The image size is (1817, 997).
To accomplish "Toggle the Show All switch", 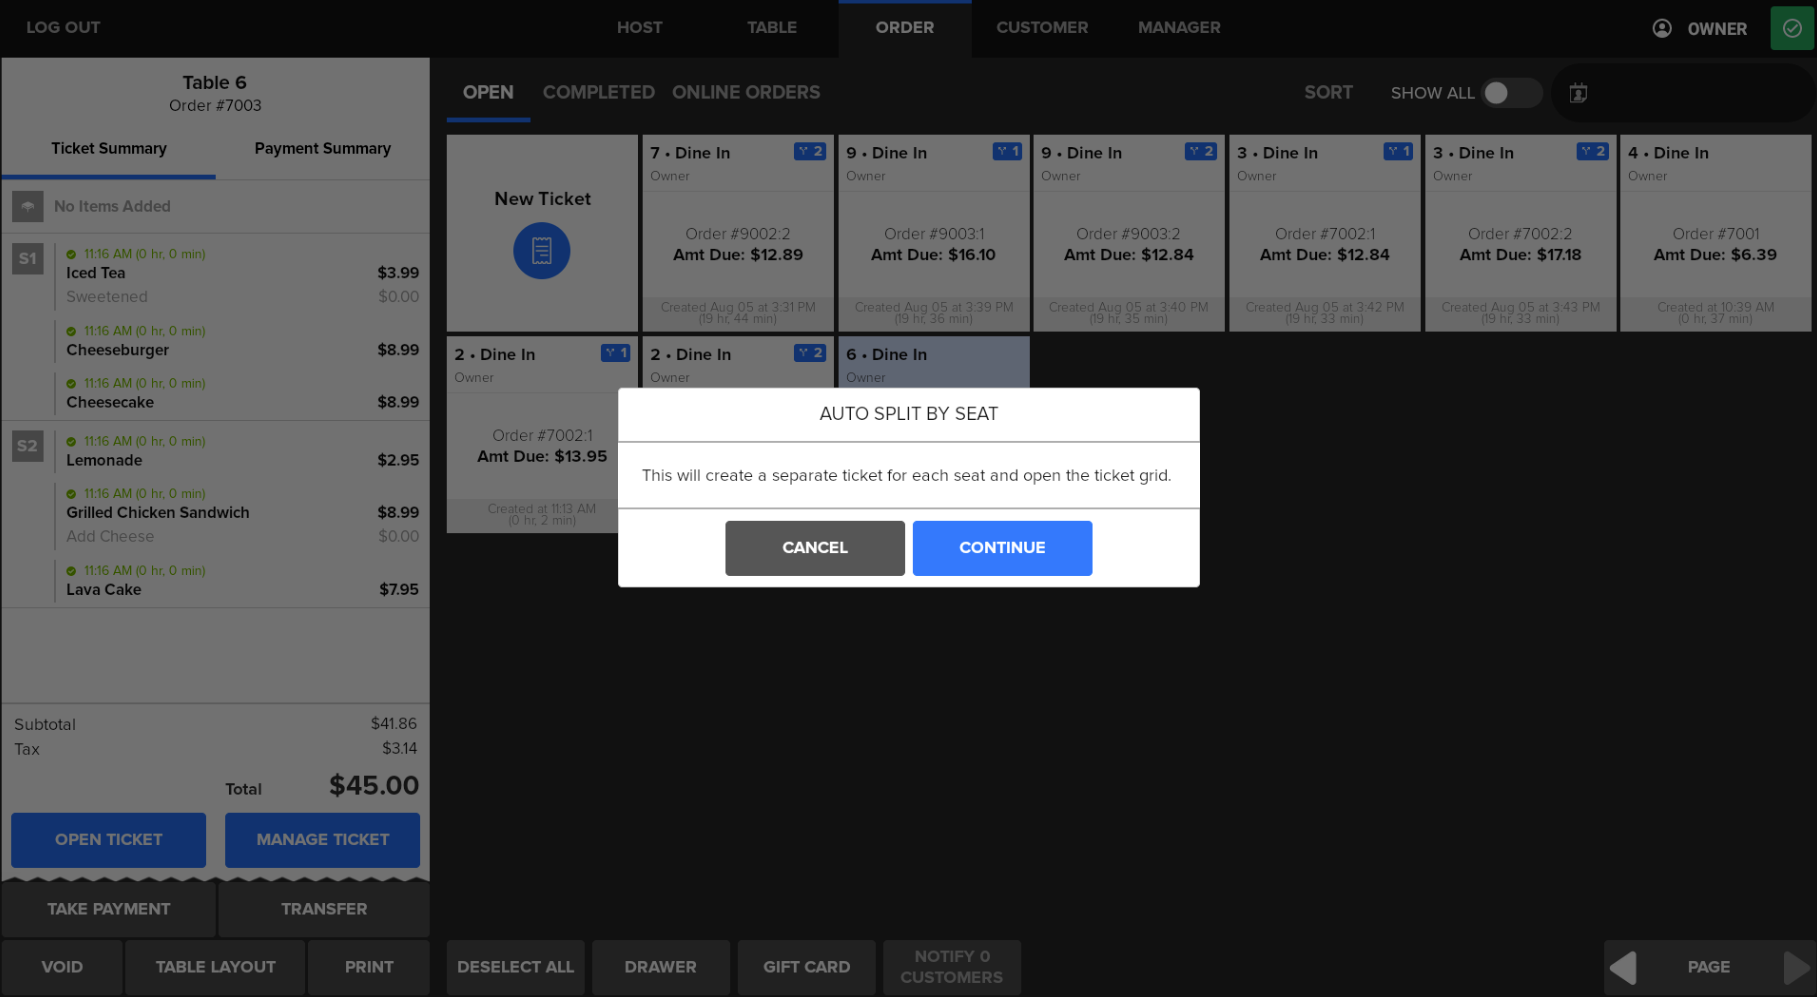I will tap(1511, 93).
